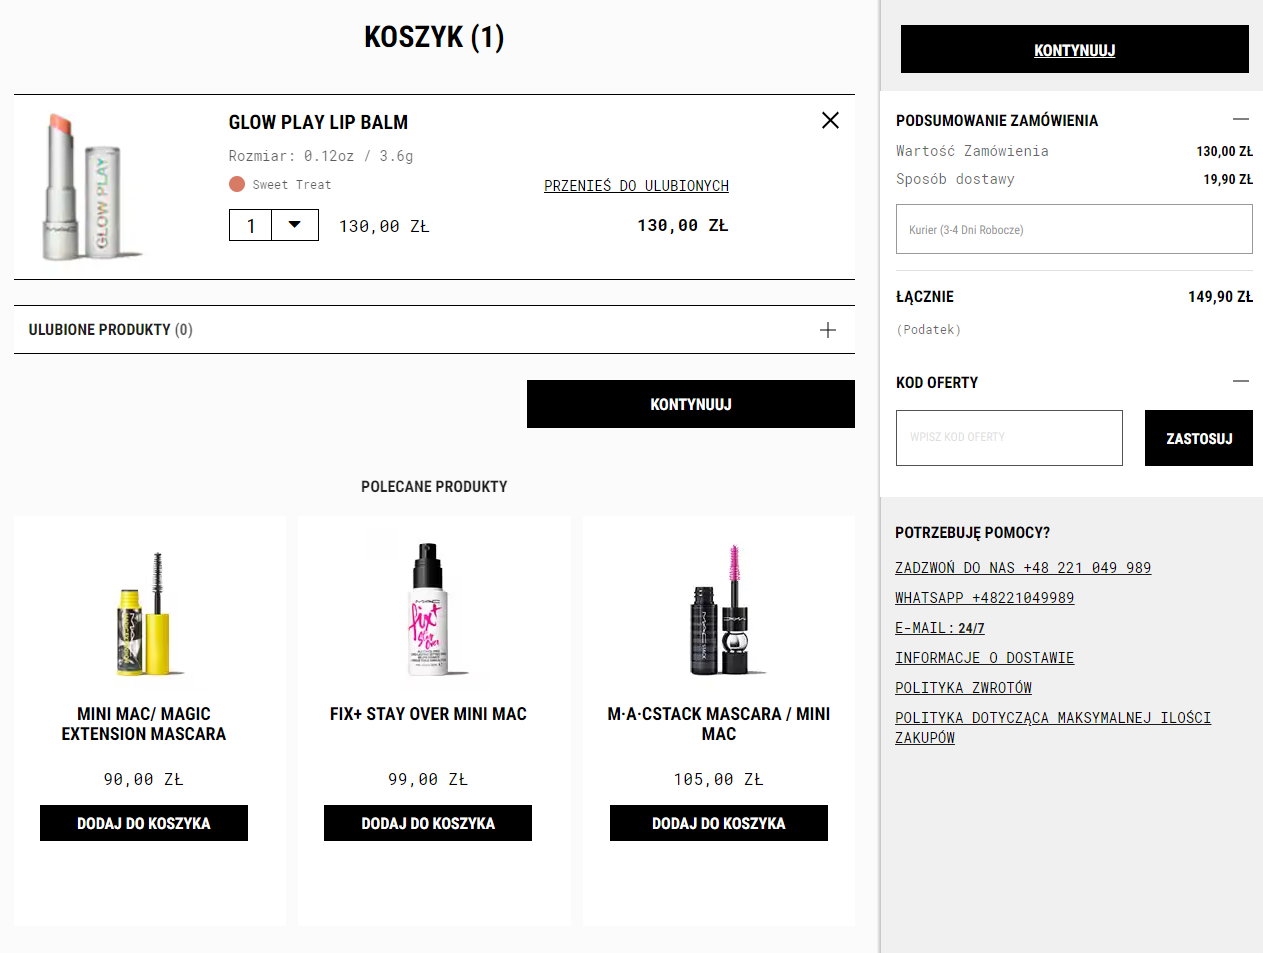Screen dimensions: 1263x953
Task: Click the Kontynuuj button in the order summary sidebar
Action: (1075, 49)
